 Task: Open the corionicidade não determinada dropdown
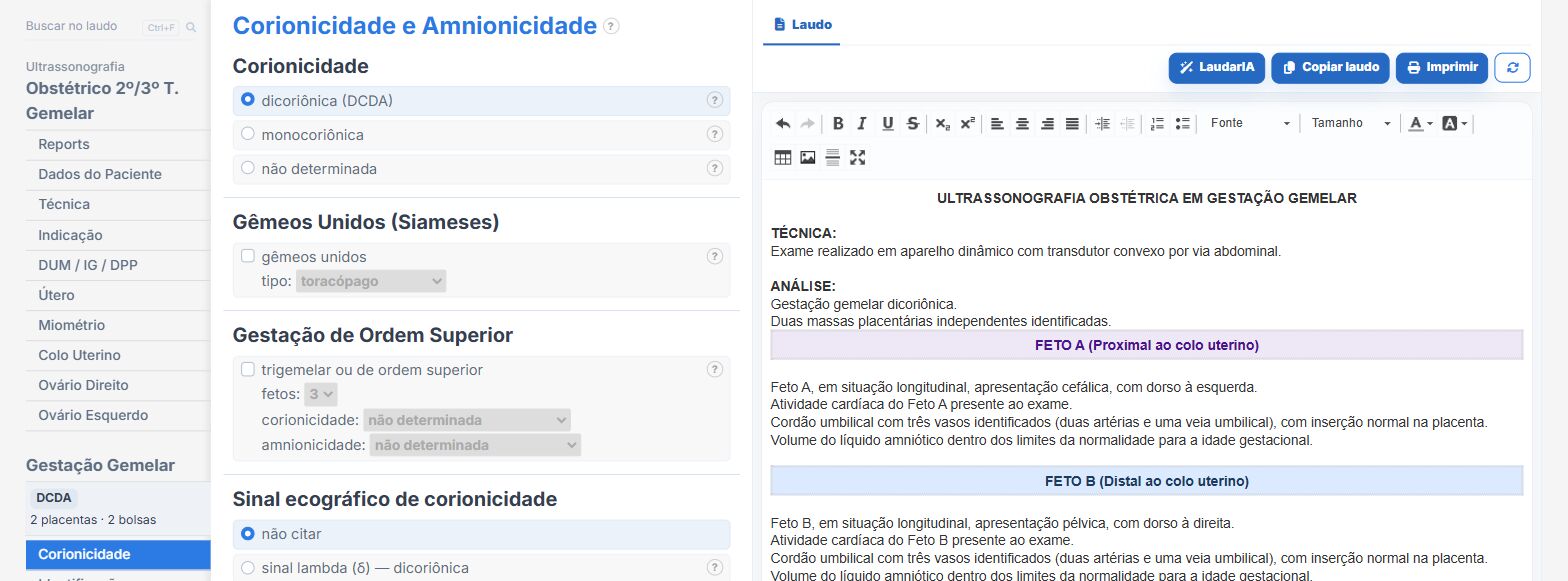point(467,420)
